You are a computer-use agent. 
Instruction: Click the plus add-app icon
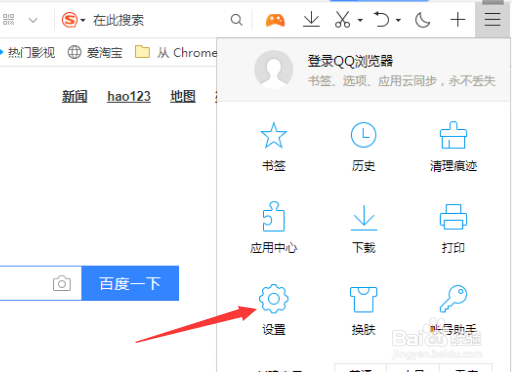[x=458, y=20]
